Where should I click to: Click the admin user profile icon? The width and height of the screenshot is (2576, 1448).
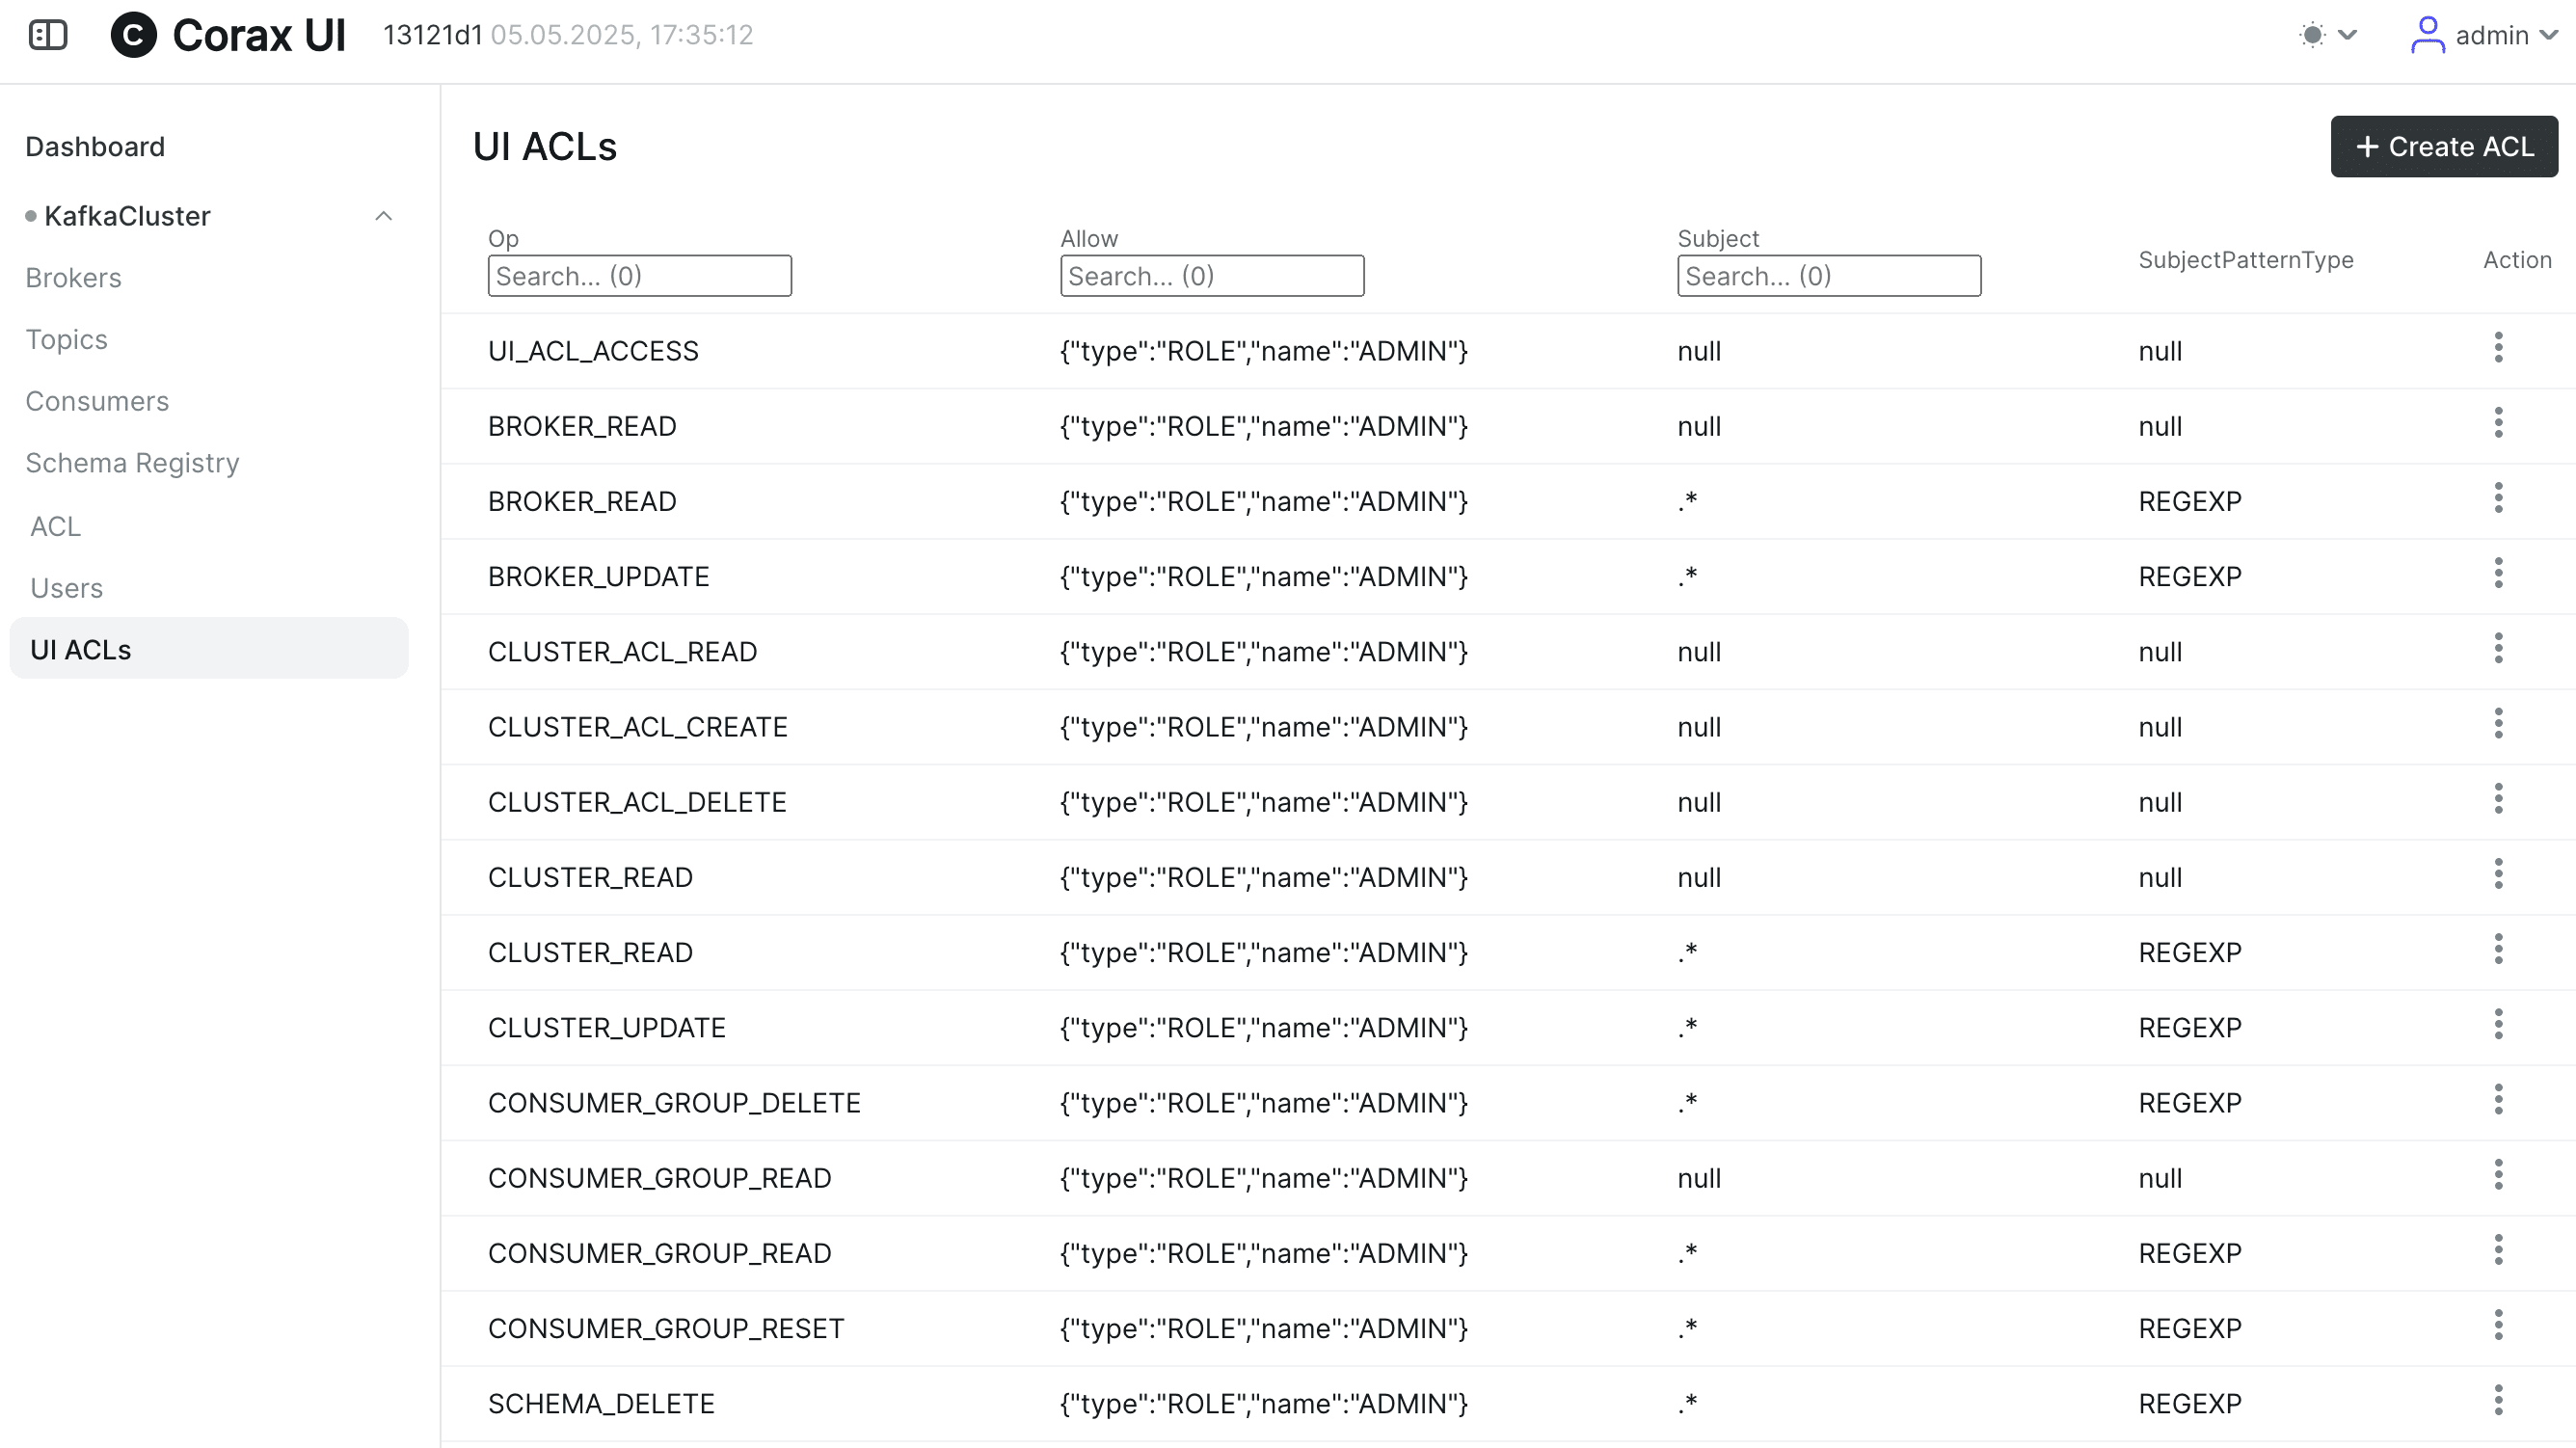click(2426, 35)
